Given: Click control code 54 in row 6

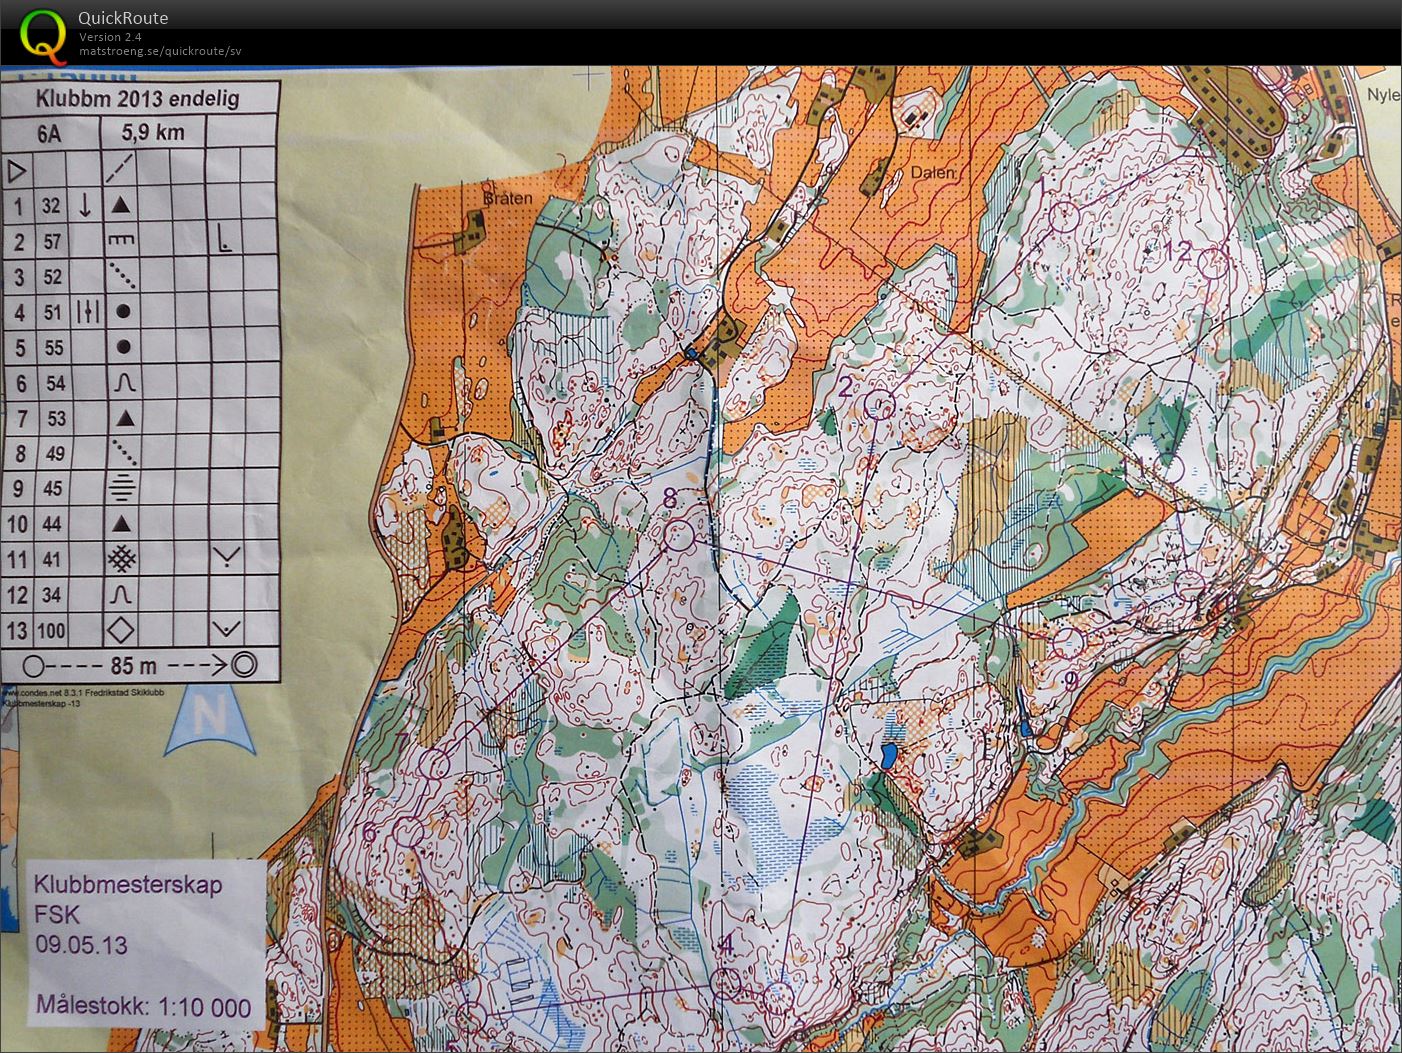Looking at the screenshot, I should [x=54, y=383].
